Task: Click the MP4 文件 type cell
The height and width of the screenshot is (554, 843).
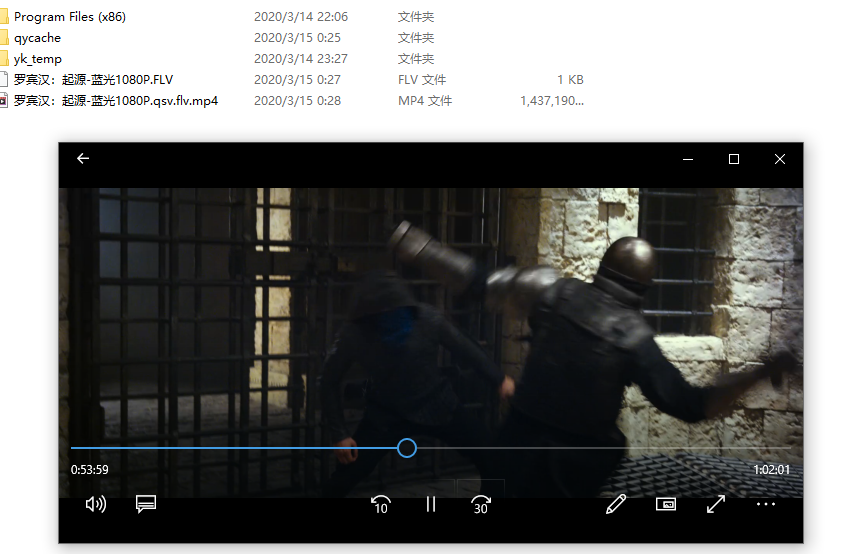Action: point(425,101)
